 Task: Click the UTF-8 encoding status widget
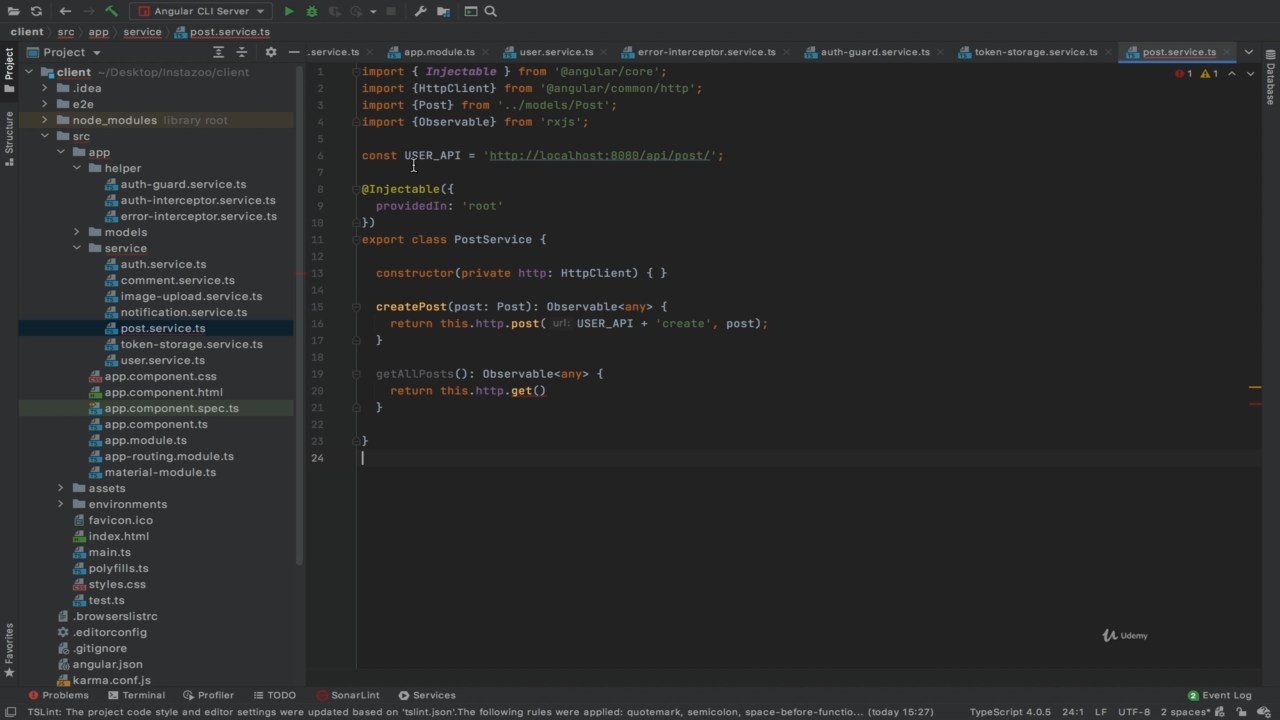[x=1133, y=712]
